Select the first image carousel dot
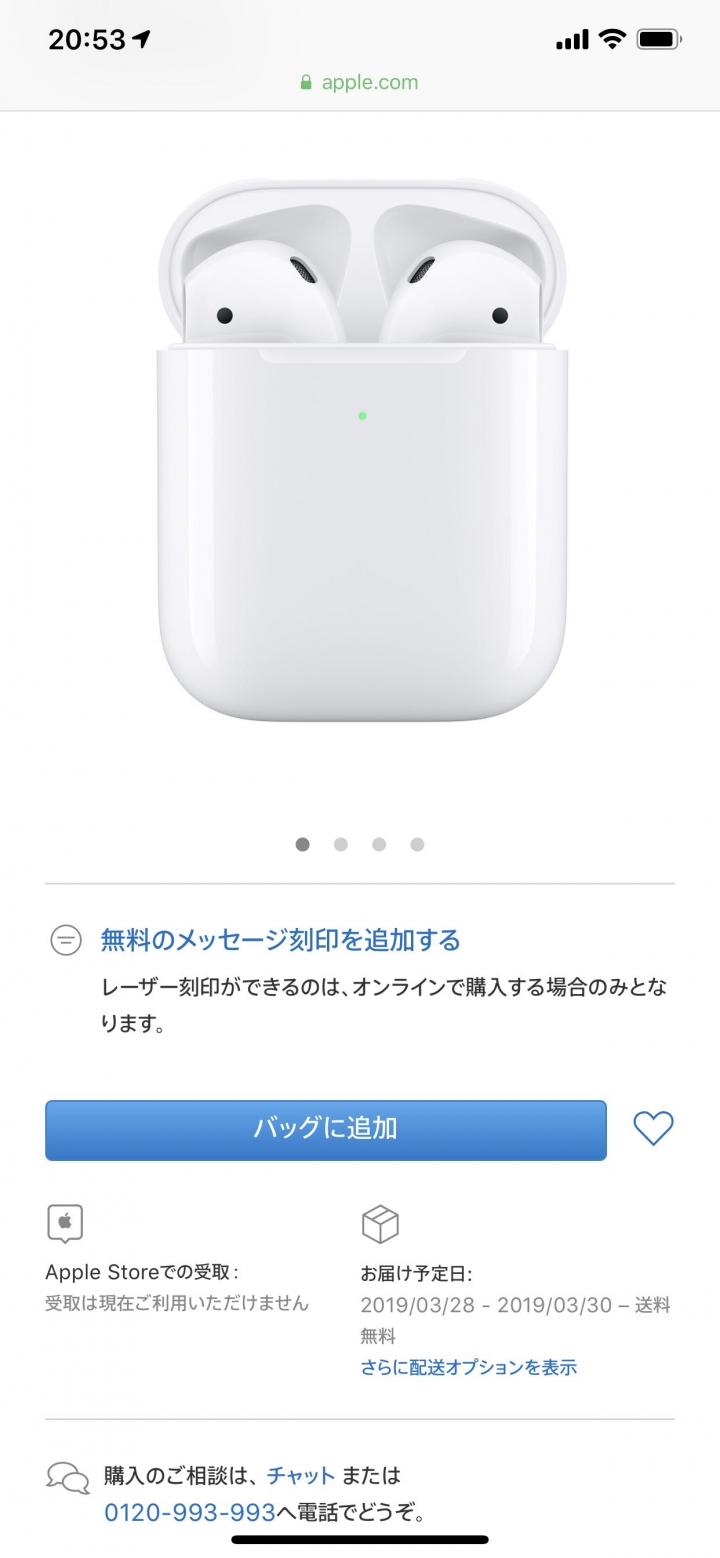 tap(303, 844)
